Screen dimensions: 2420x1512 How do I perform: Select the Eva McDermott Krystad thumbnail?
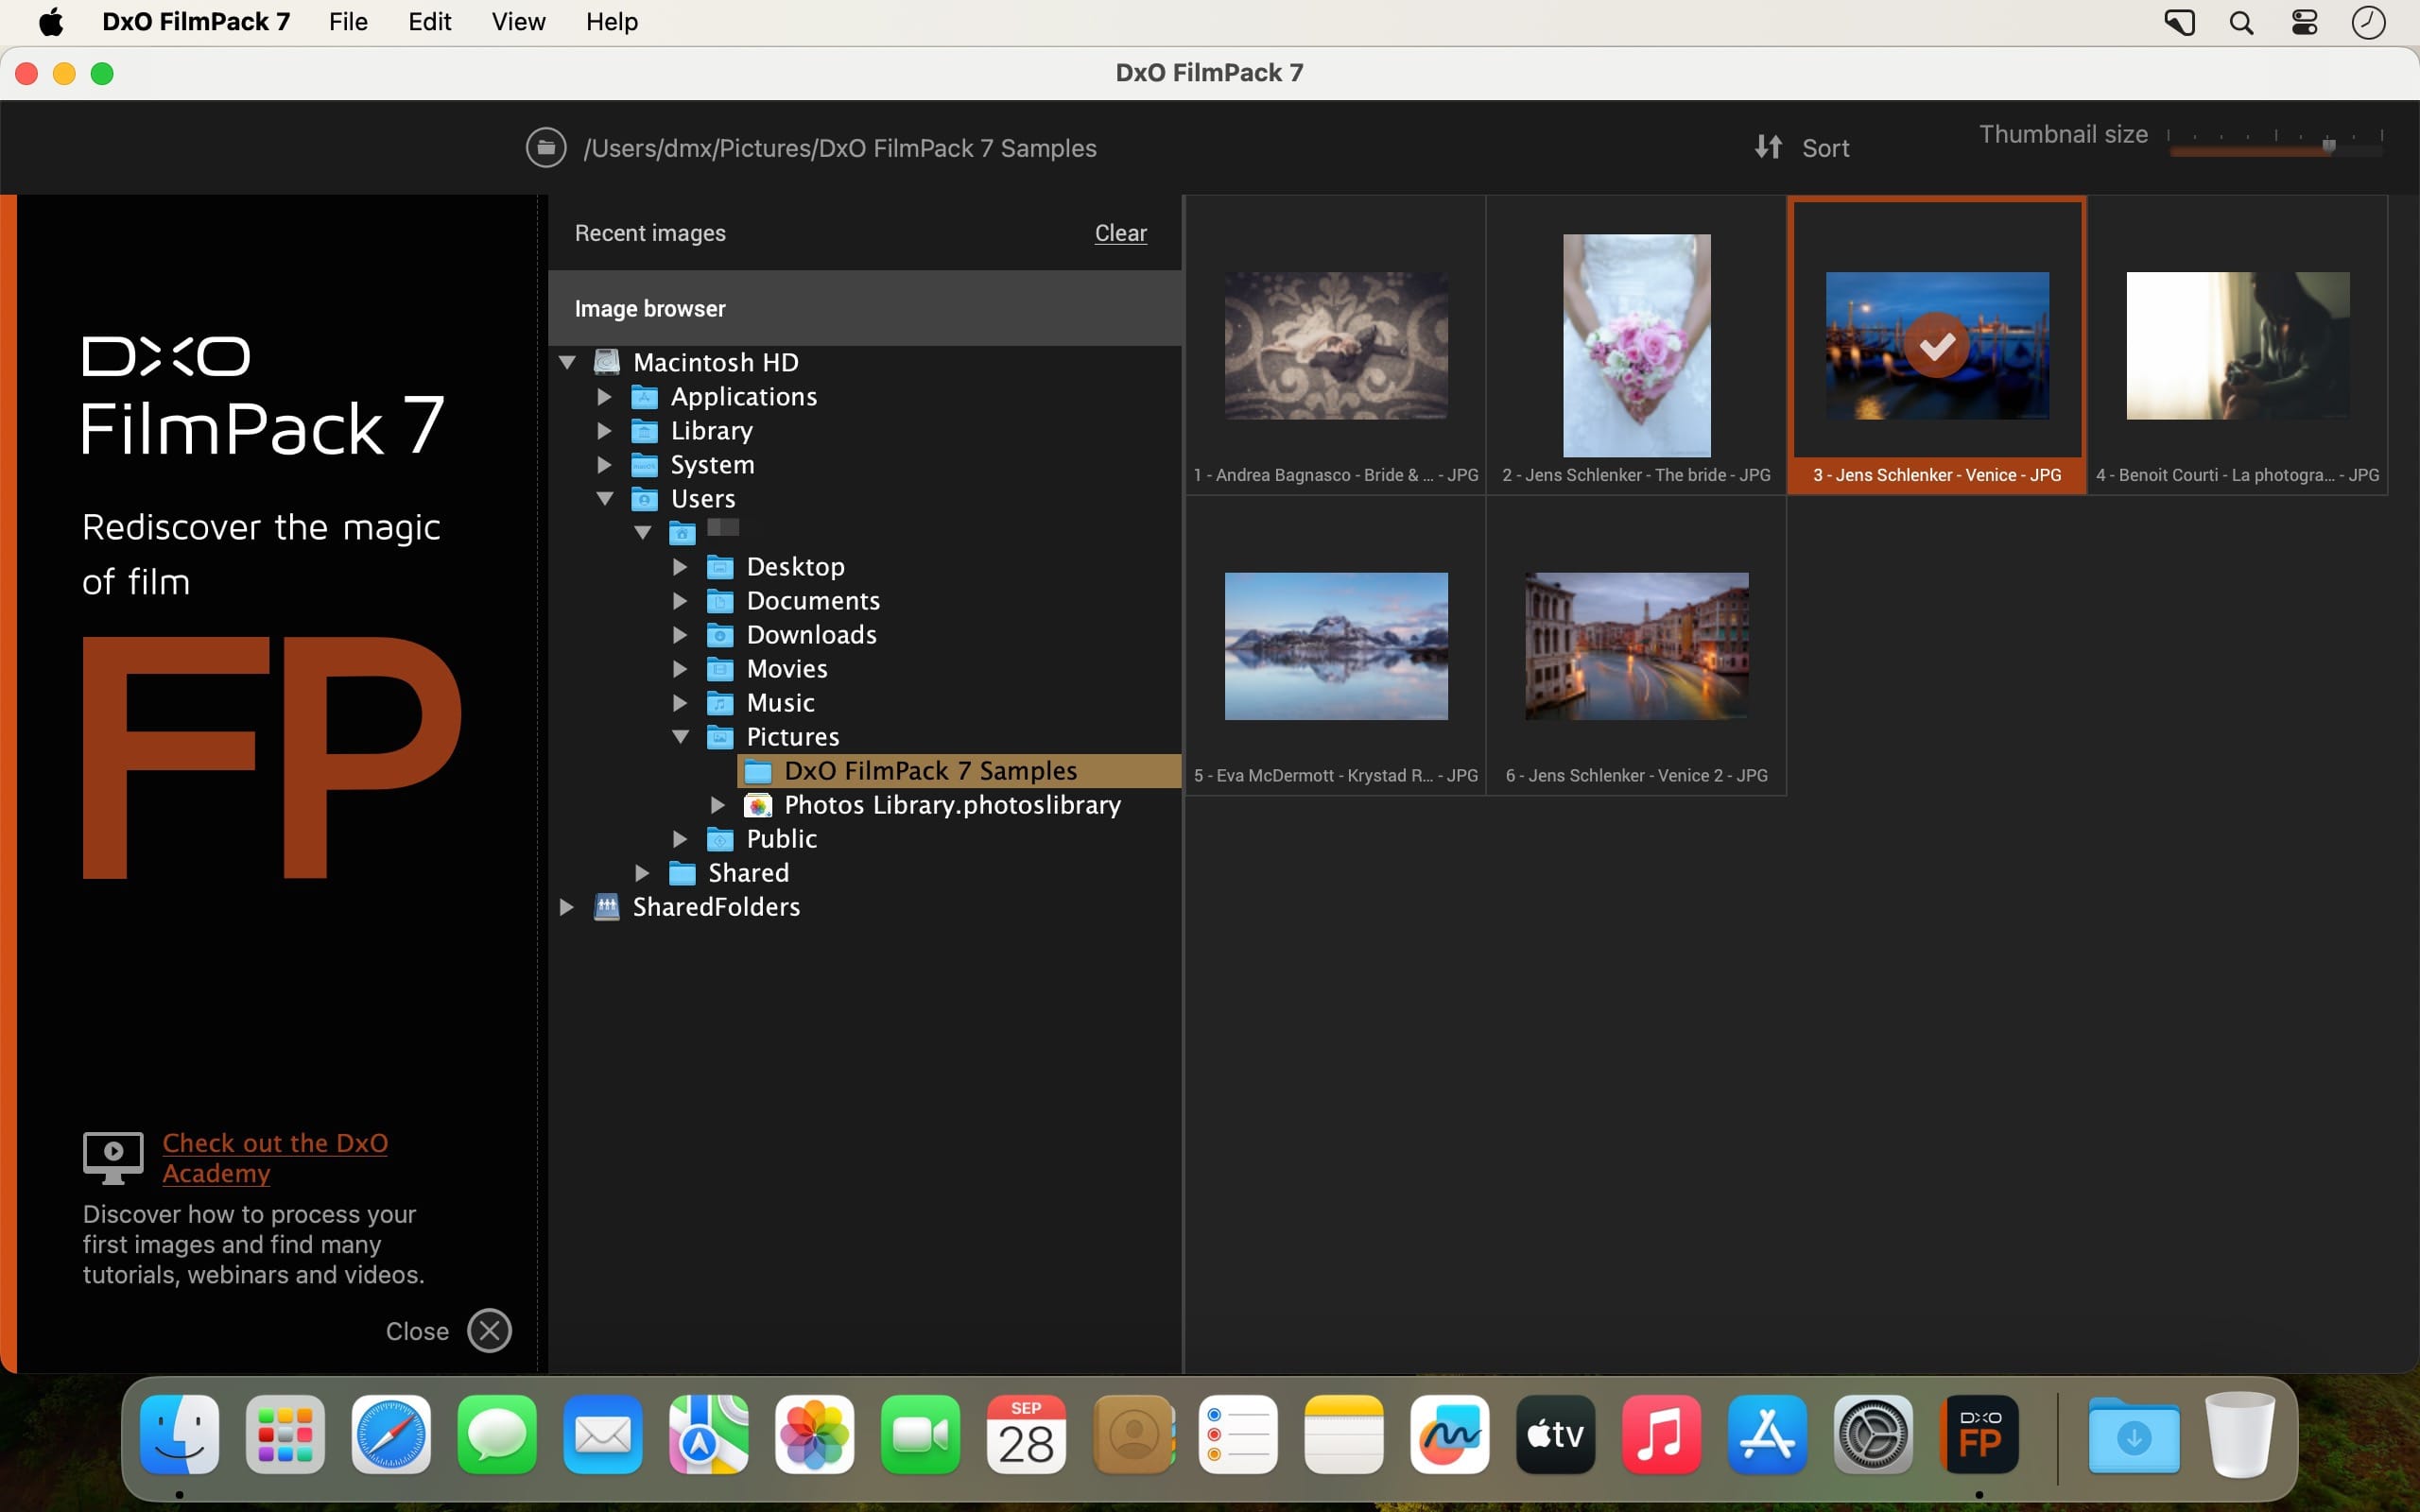1336,646
